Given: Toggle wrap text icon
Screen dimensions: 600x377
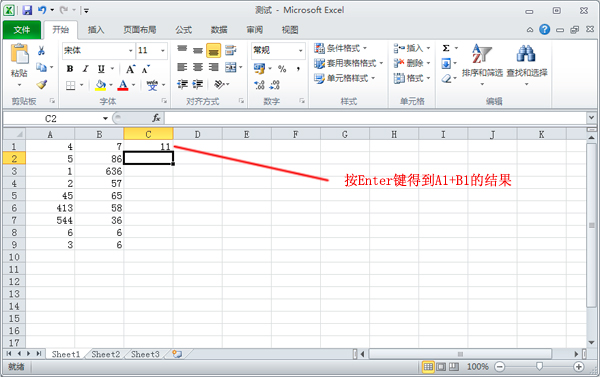Looking at the screenshot, I should pos(230,50).
